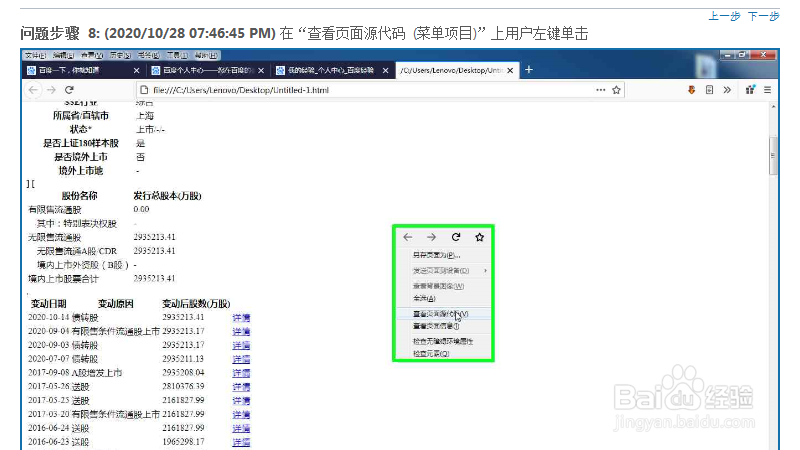Viewport: 800px width, 450px height.
Task: Click the toolbar forward arrow
Action: click(x=51, y=90)
